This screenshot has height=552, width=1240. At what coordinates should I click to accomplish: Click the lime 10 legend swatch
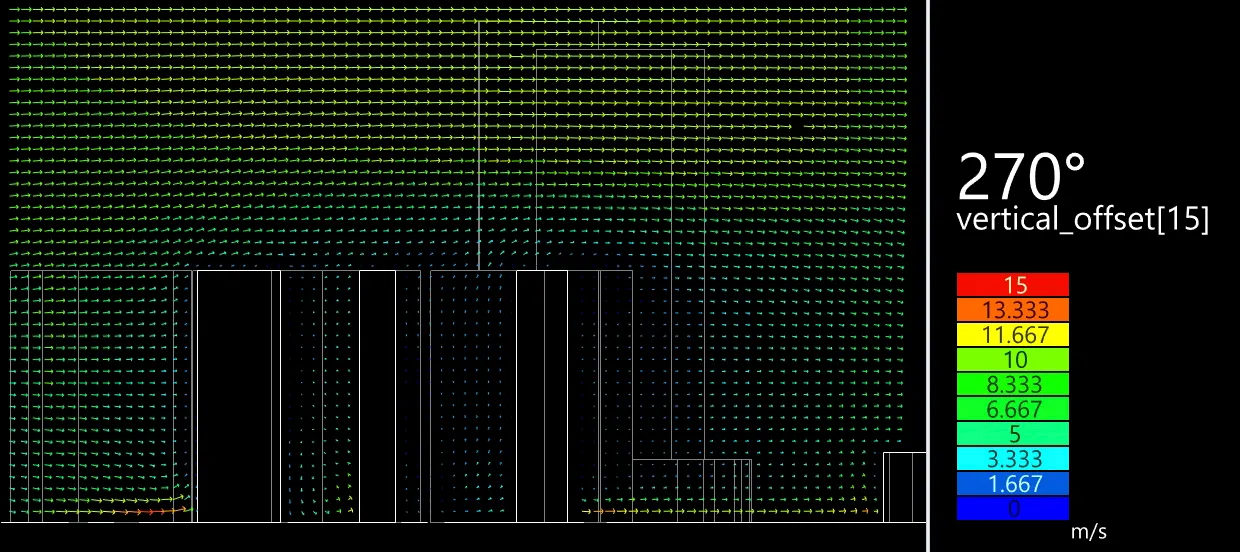(x=1013, y=359)
